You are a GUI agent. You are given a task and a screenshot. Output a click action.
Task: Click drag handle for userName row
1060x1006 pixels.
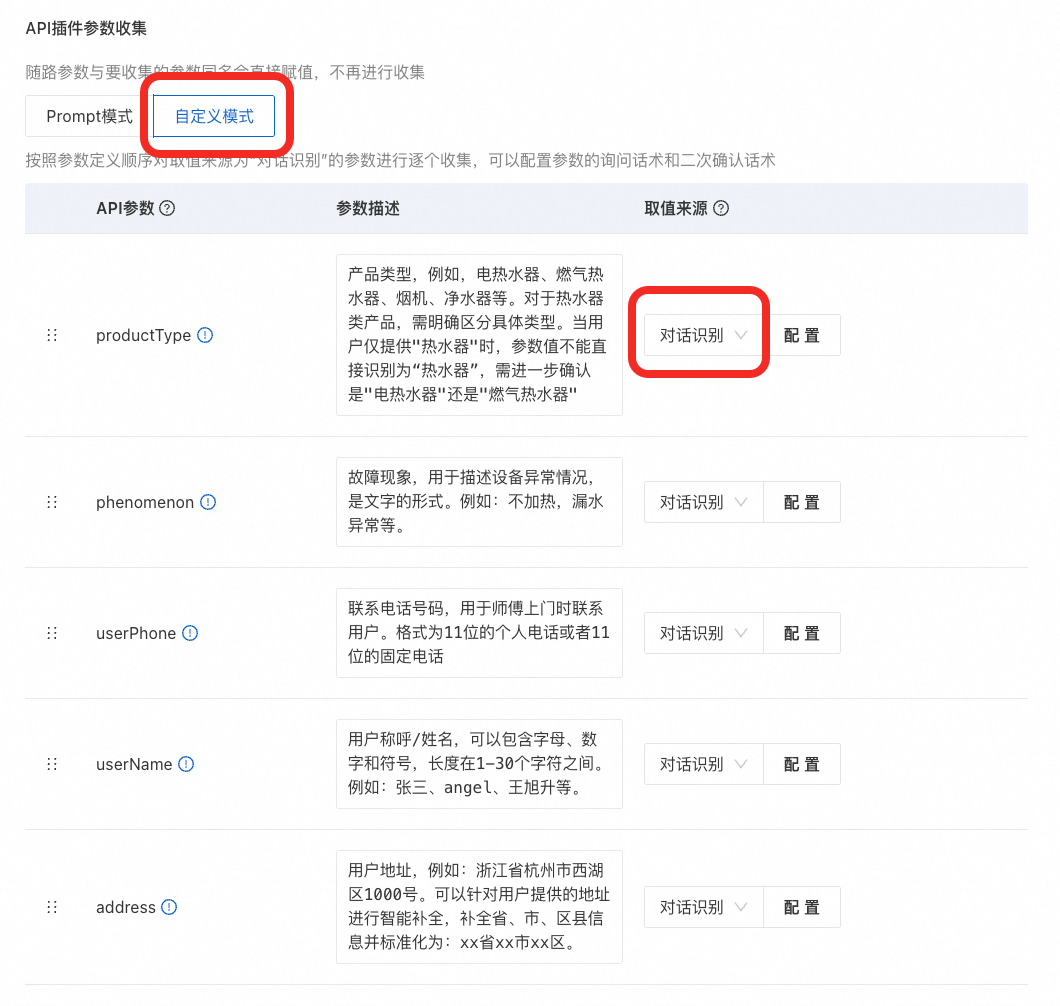52,765
